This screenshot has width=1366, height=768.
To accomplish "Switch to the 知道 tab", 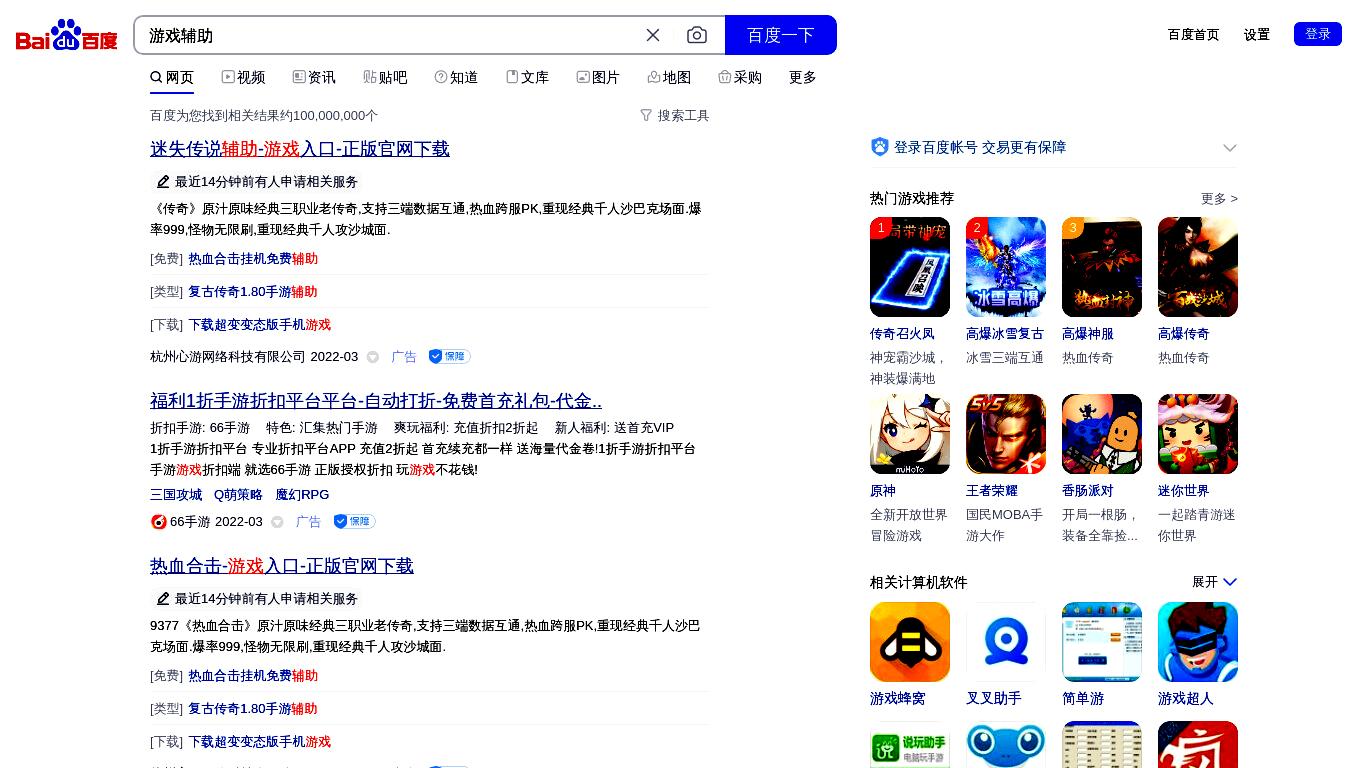I will (x=456, y=77).
